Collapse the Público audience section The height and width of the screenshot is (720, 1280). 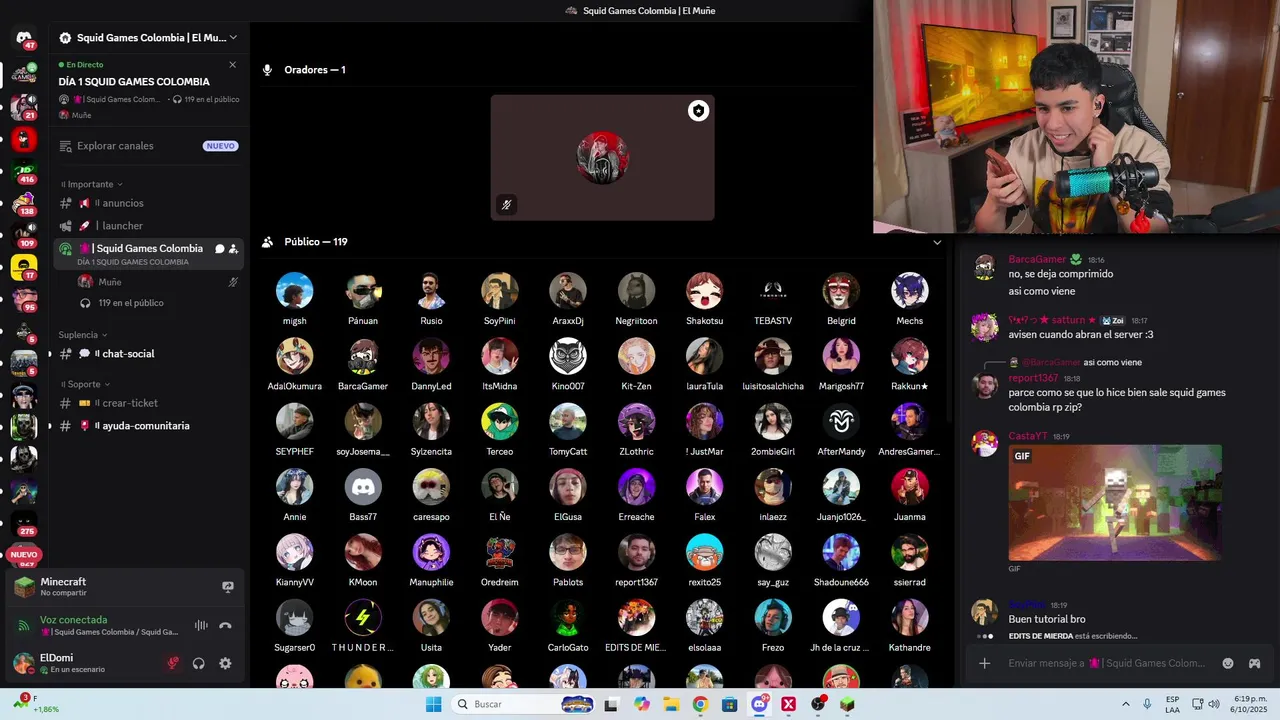937,242
